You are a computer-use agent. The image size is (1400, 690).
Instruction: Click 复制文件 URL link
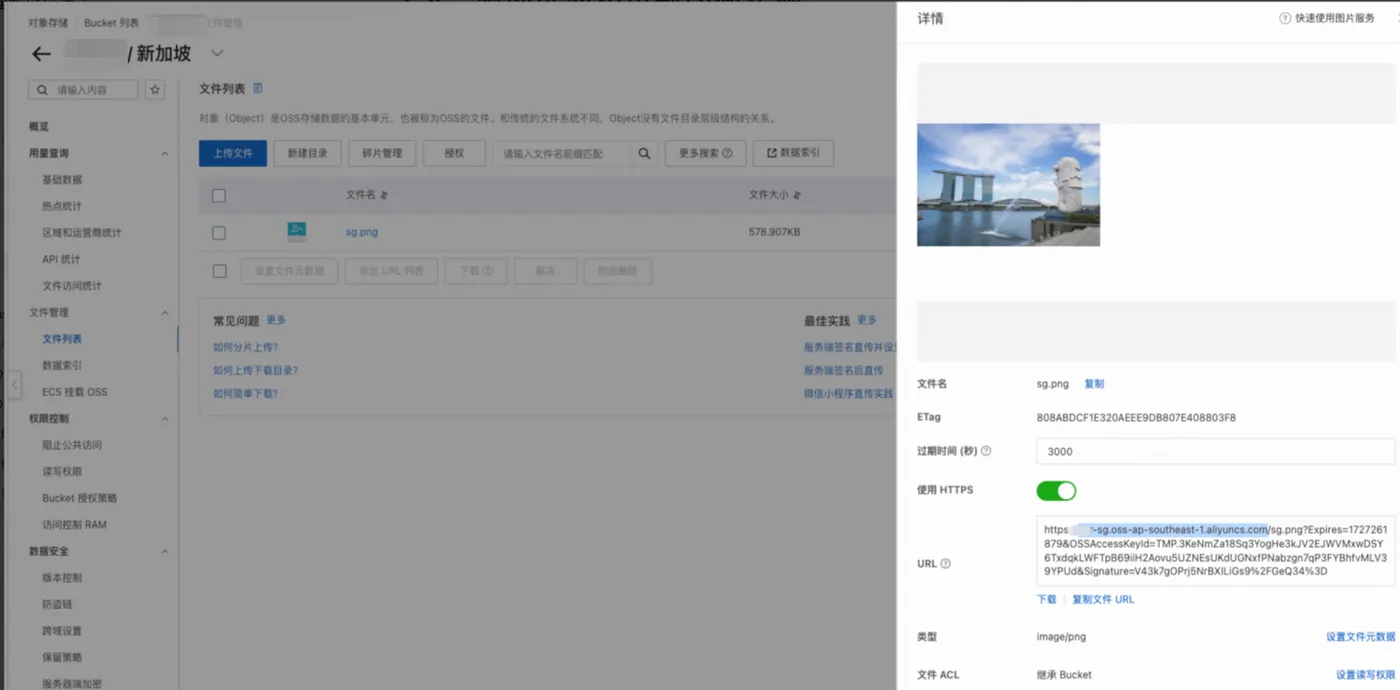click(1103, 599)
